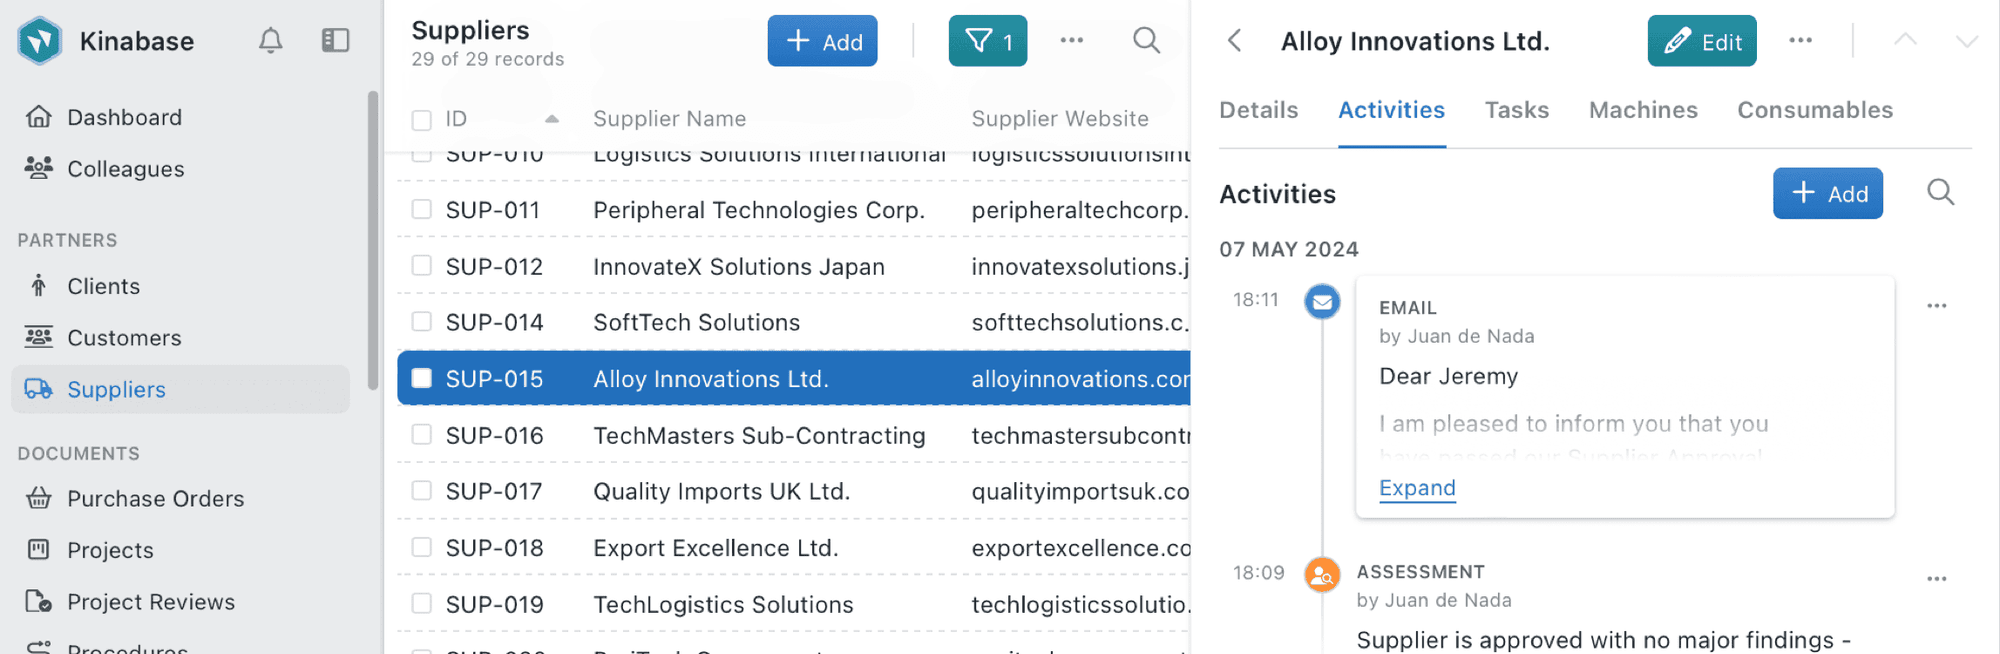Open the notifications bell
2000x654 pixels.
tap(270, 41)
